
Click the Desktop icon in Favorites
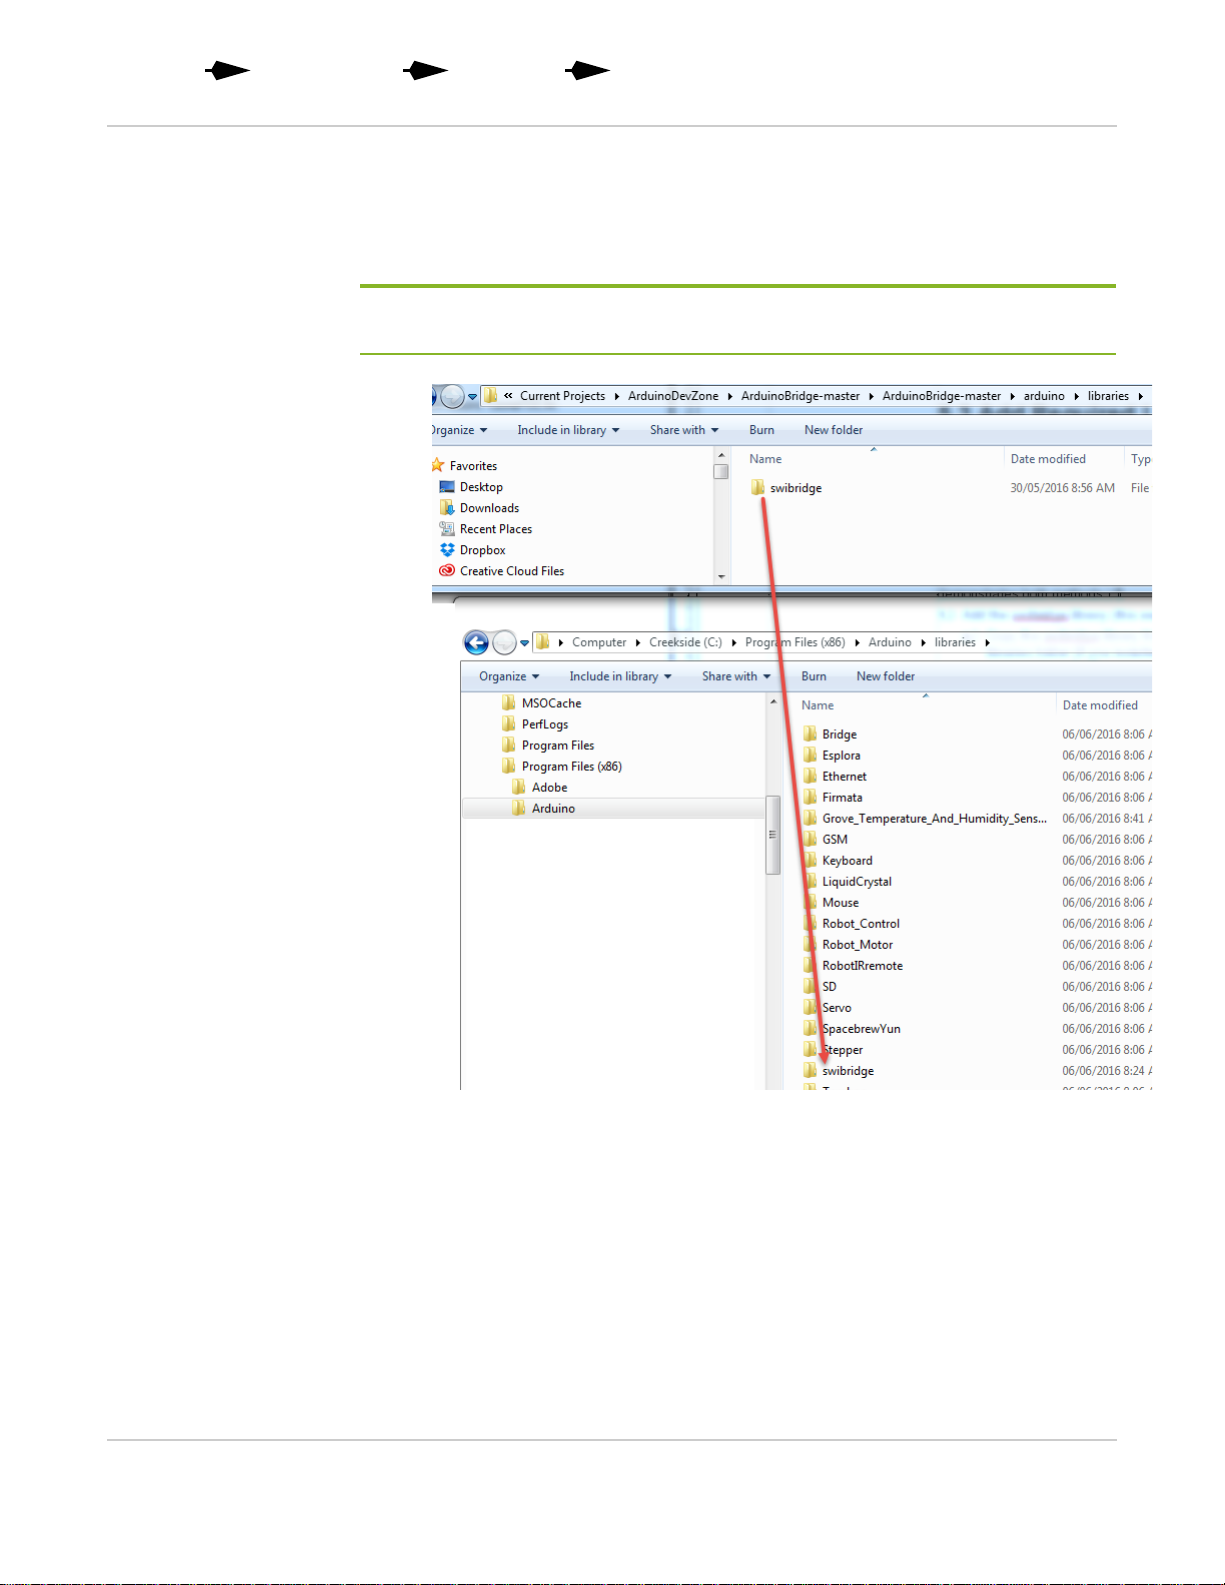(x=447, y=487)
